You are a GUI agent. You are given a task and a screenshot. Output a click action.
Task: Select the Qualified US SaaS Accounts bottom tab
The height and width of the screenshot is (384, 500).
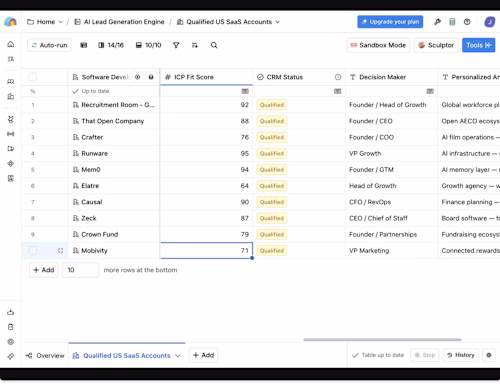[x=126, y=356]
